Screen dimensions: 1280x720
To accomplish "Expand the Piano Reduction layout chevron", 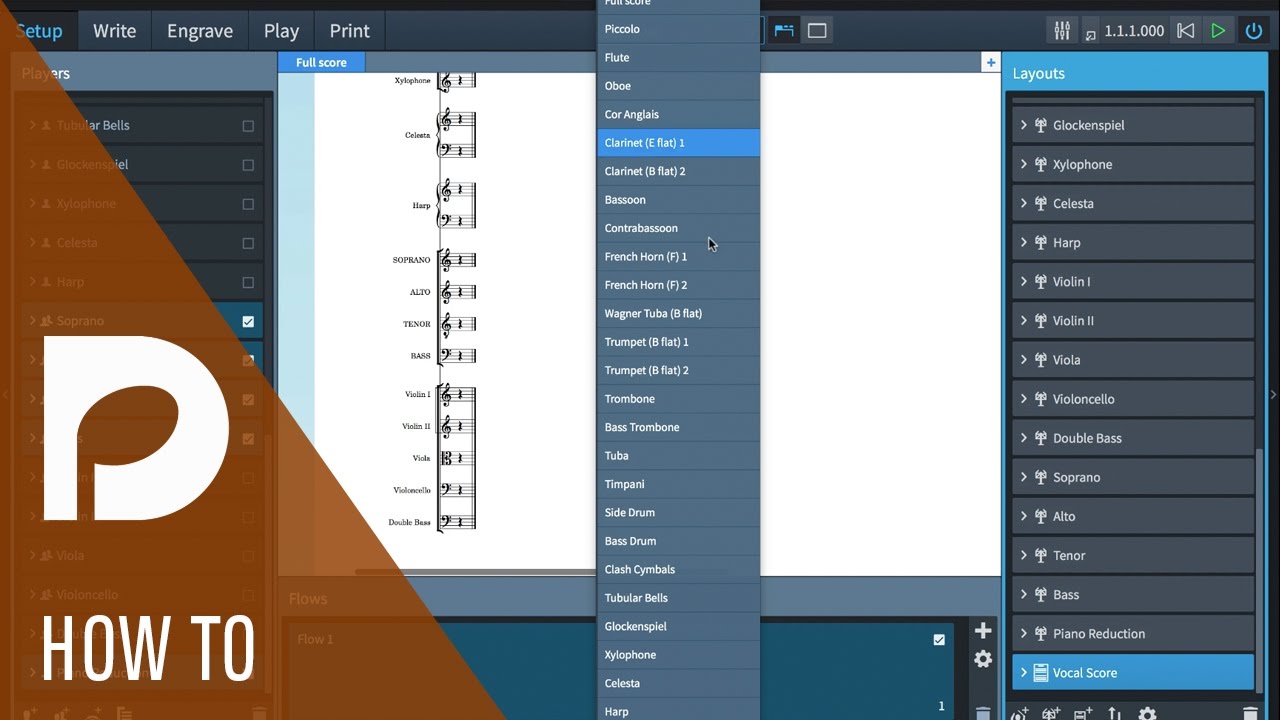I will click(1024, 633).
